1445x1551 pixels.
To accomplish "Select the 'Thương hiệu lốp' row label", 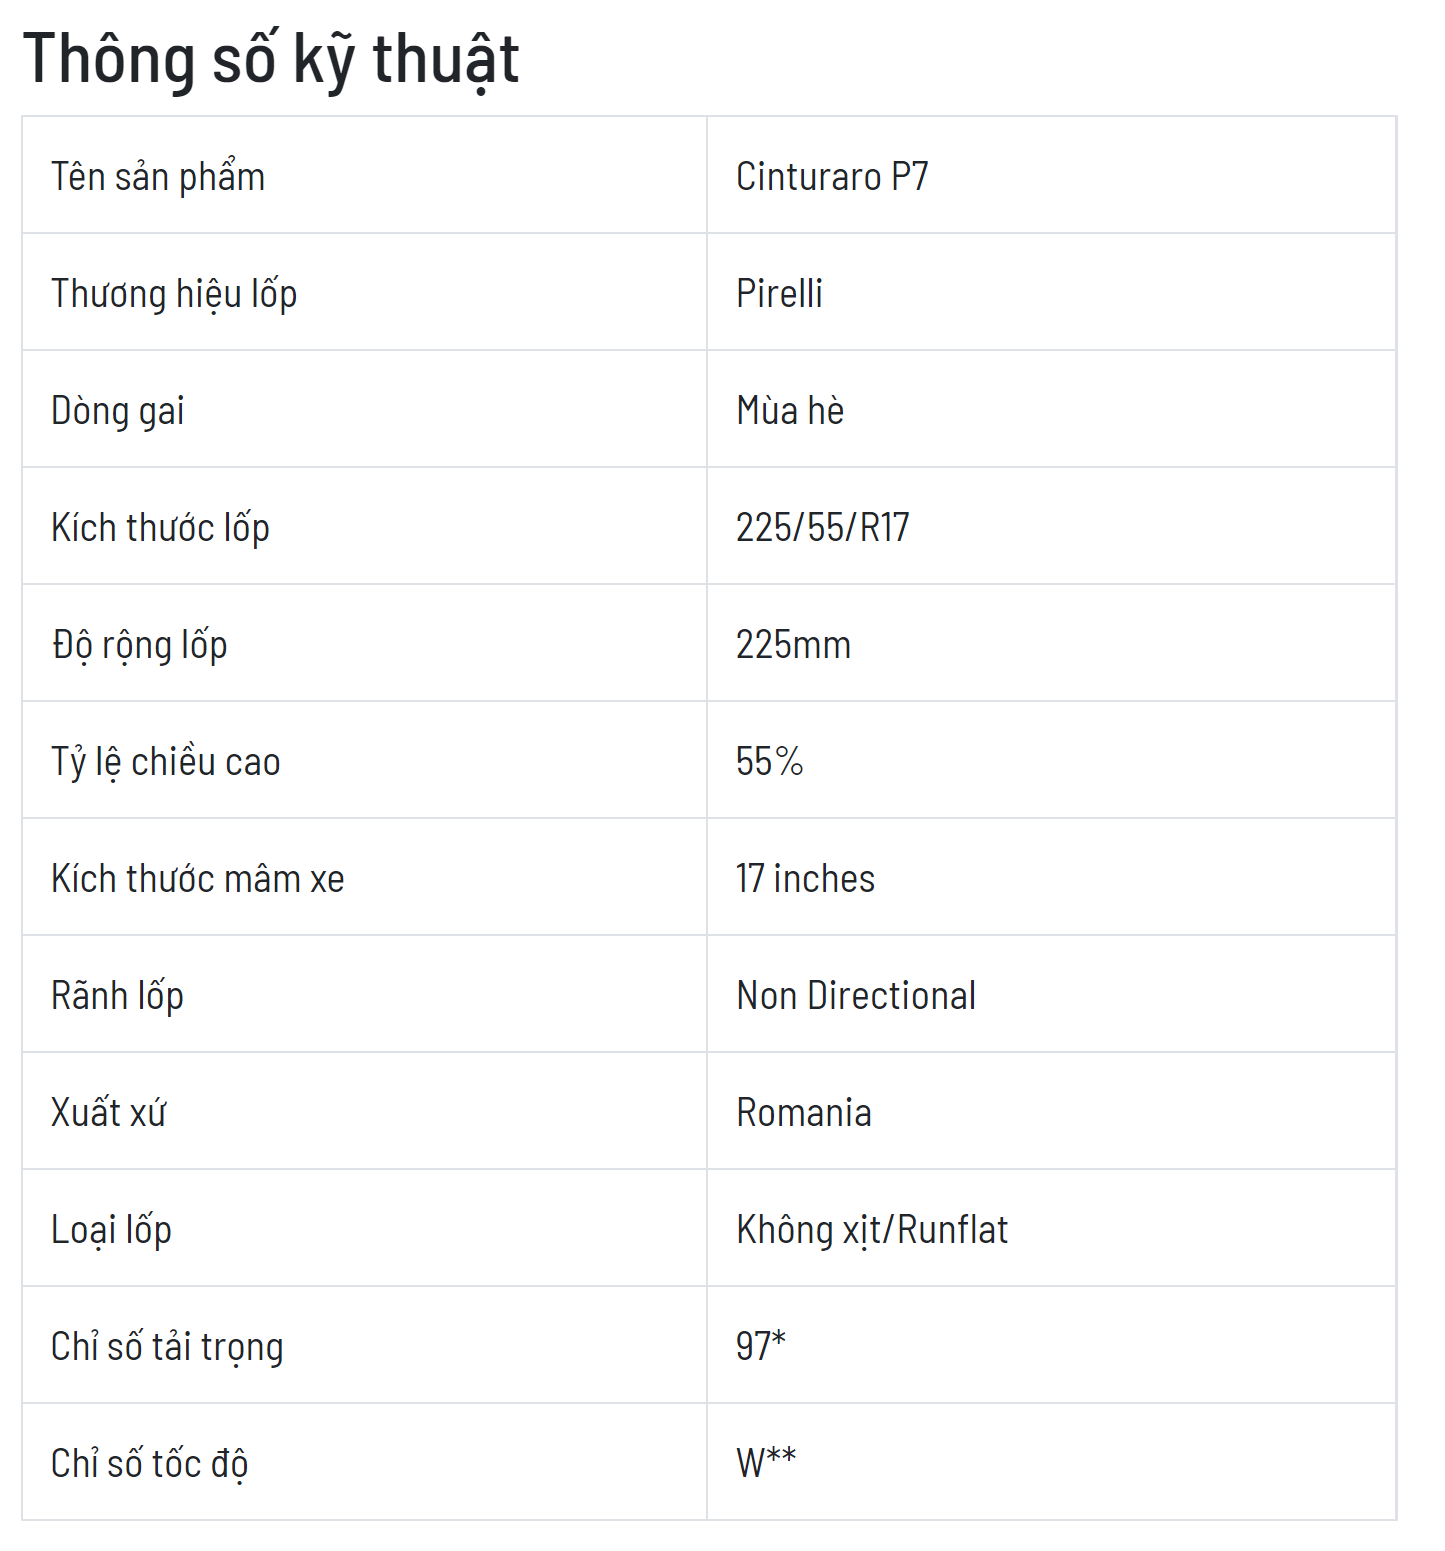I will click(174, 294).
